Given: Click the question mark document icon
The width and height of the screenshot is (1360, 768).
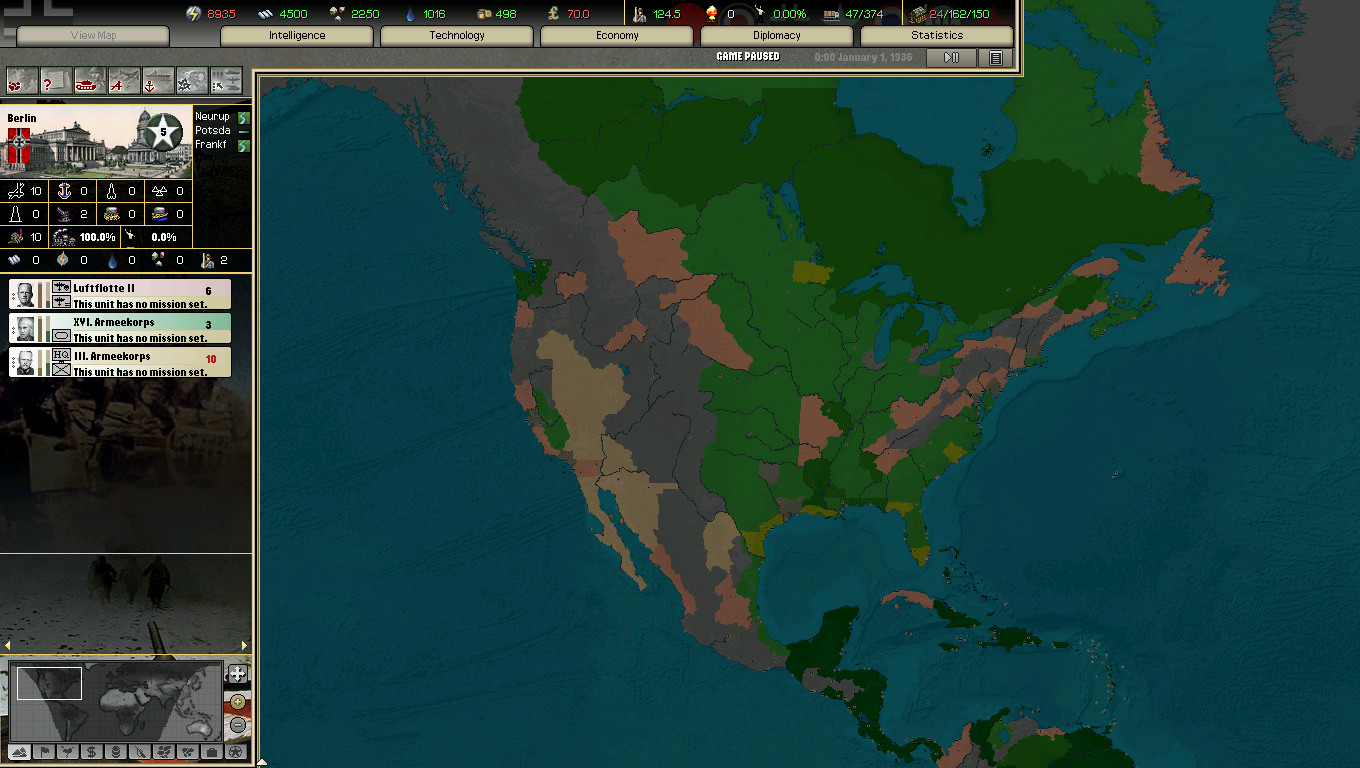Looking at the screenshot, I should (56, 81).
